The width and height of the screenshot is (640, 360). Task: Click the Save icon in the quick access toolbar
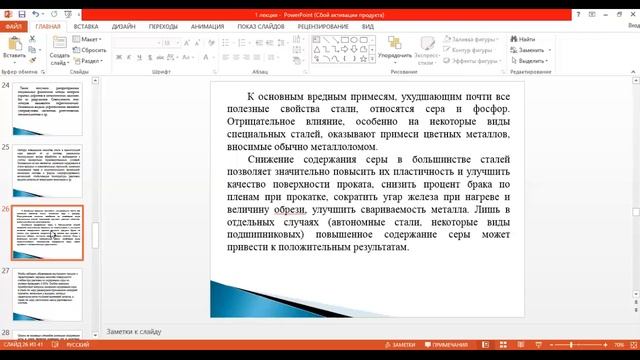(x=22, y=14)
